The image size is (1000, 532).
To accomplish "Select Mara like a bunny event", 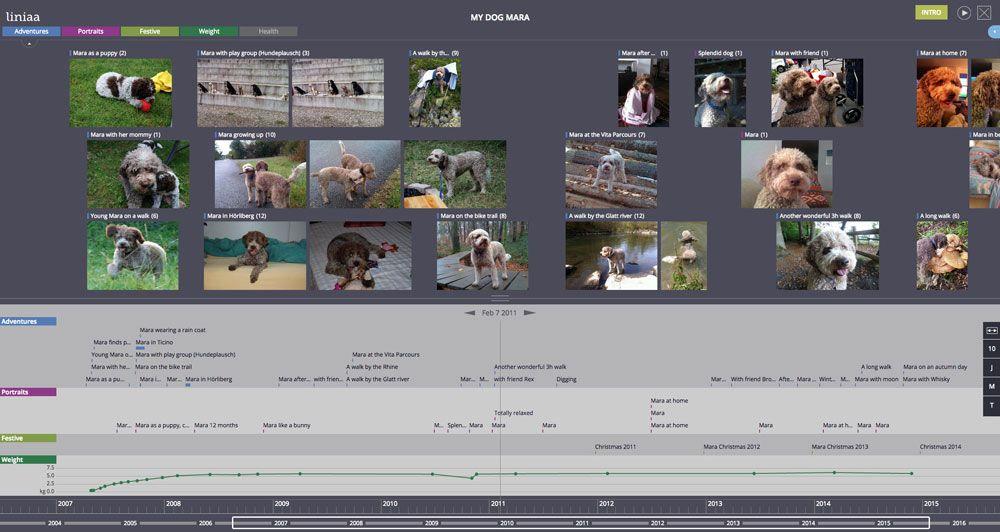I will (x=287, y=425).
